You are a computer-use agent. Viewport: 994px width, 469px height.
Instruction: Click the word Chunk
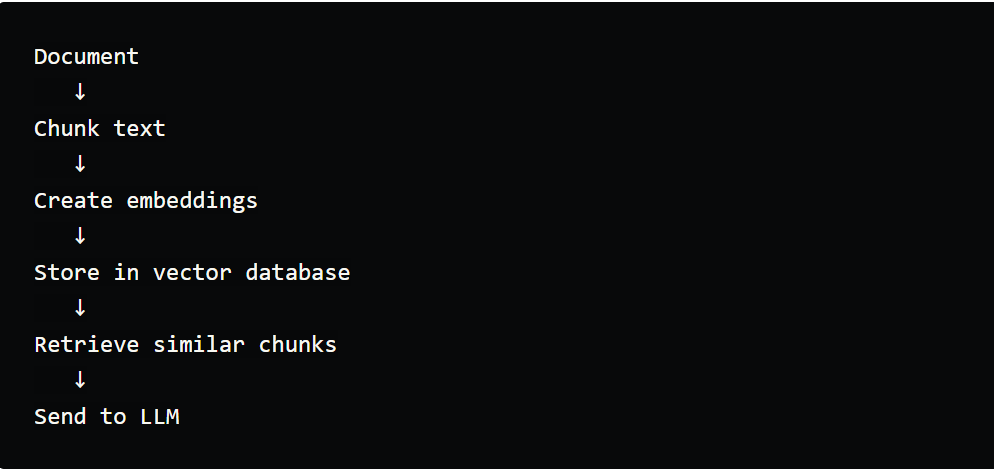coord(67,129)
